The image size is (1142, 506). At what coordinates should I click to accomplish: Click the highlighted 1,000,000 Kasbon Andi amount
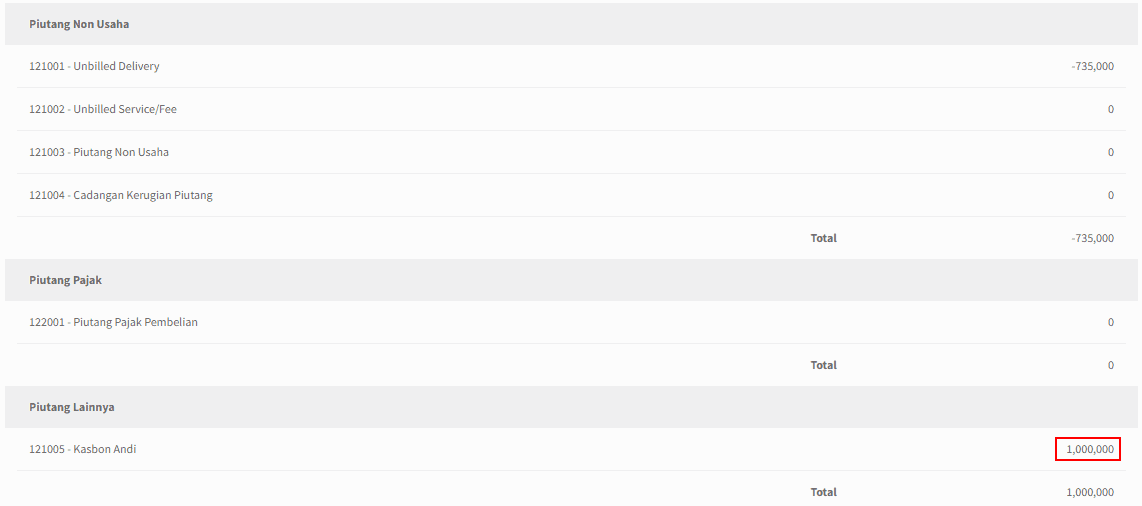1088,449
